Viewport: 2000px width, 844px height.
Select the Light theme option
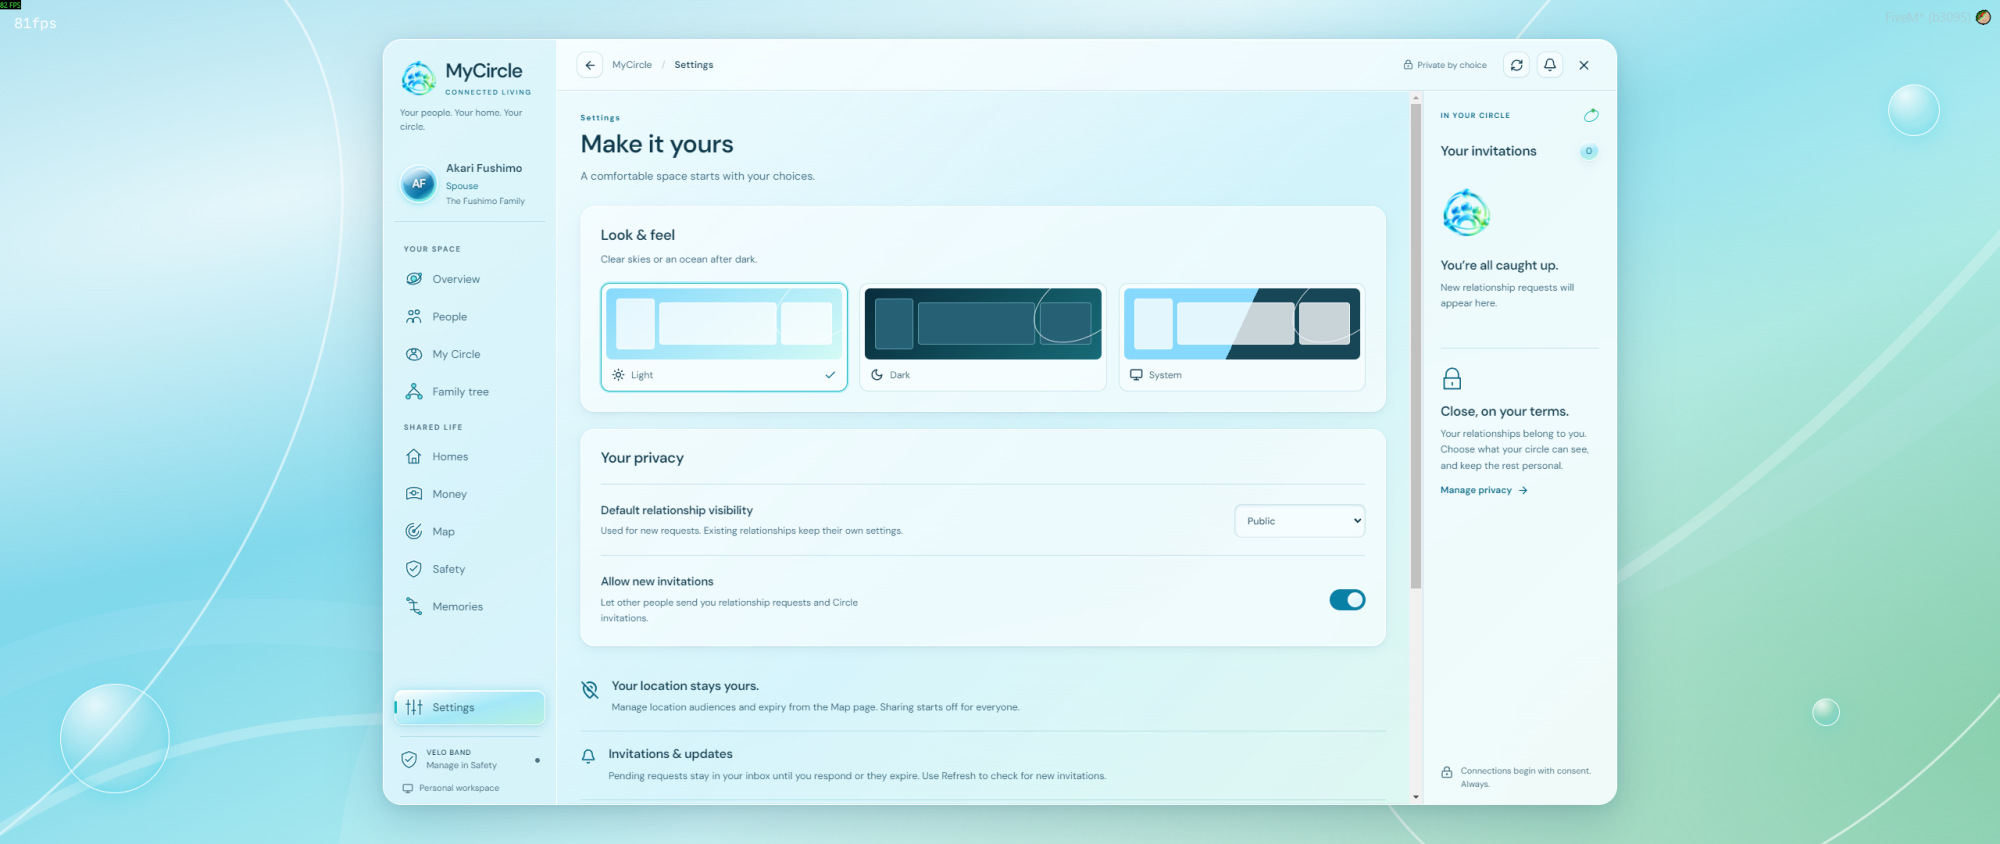coord(724,337)
